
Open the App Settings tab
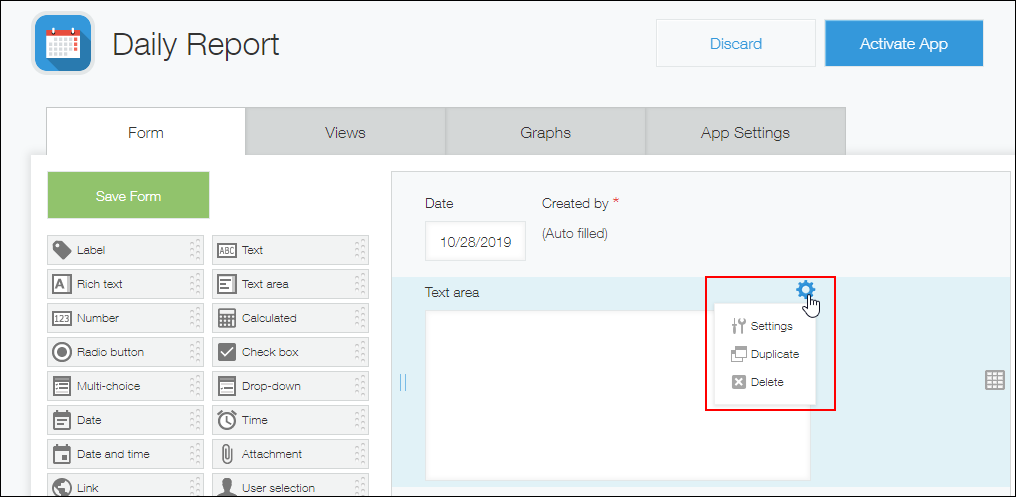tap(745, 132)
